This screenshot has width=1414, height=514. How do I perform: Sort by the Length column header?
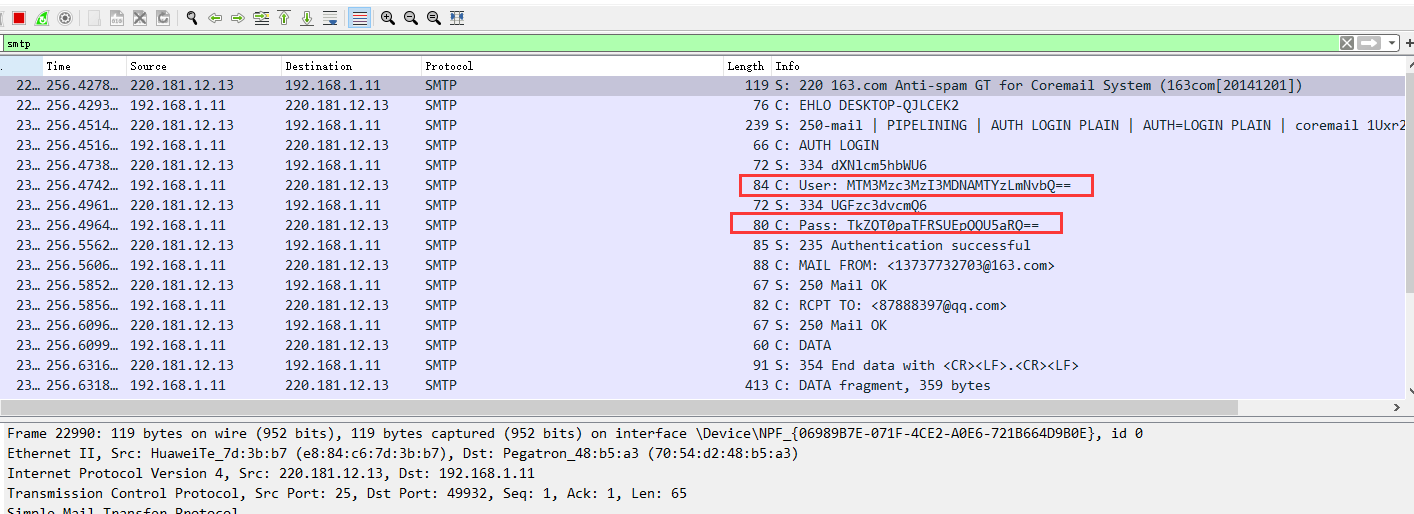pyautogui.click(x=747, y=66)
